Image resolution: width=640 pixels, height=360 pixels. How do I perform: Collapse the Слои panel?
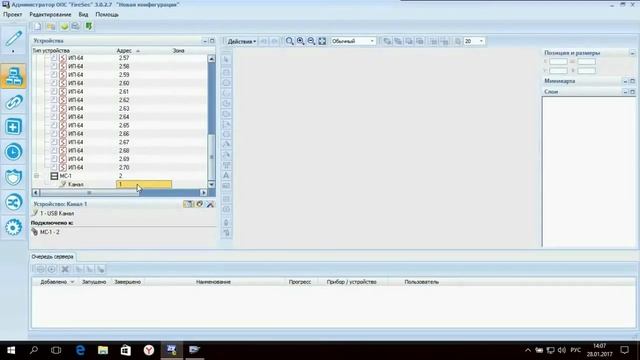[x=625, y=92]
